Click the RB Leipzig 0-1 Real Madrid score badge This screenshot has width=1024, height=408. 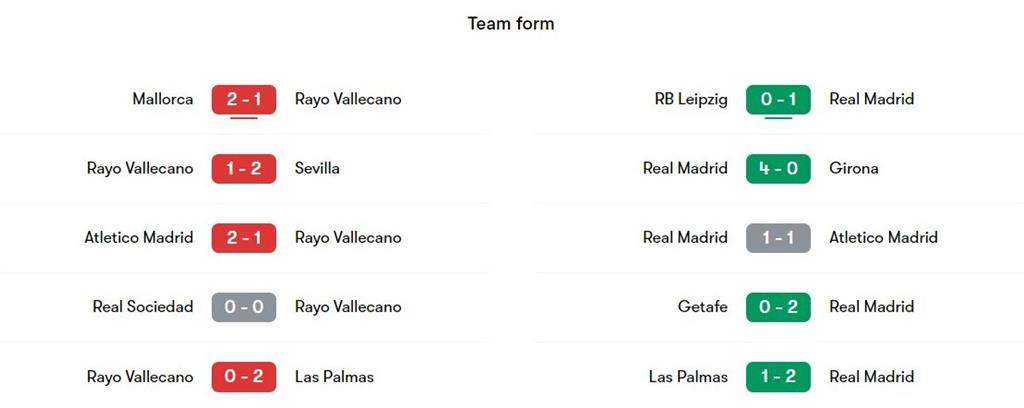[x=778, y=99]
